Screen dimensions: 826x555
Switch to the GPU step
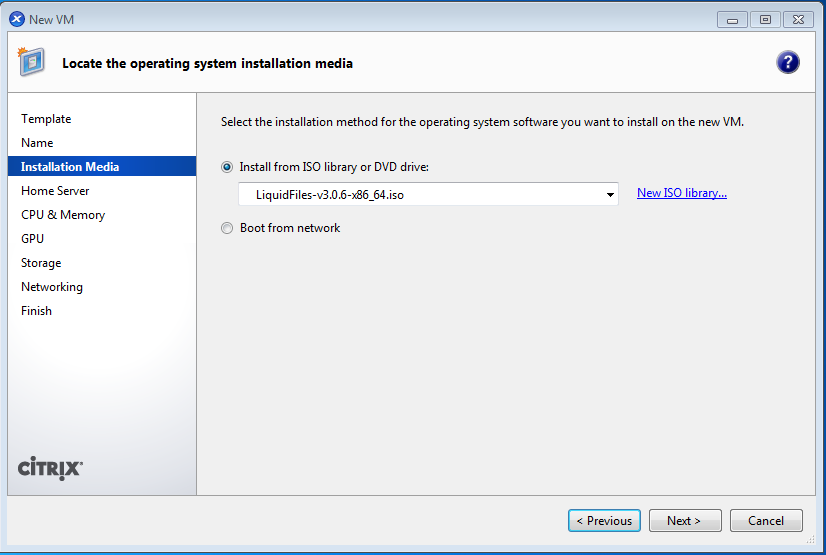click(33, 239)
